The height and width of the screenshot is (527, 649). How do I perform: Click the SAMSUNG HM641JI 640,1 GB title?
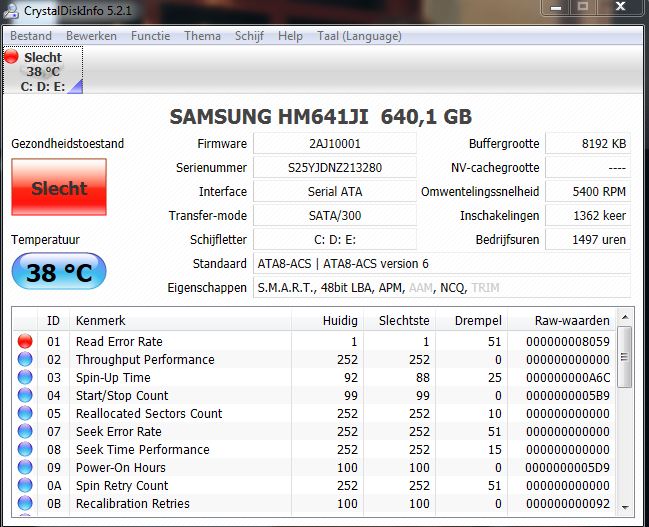pos(321,116)
